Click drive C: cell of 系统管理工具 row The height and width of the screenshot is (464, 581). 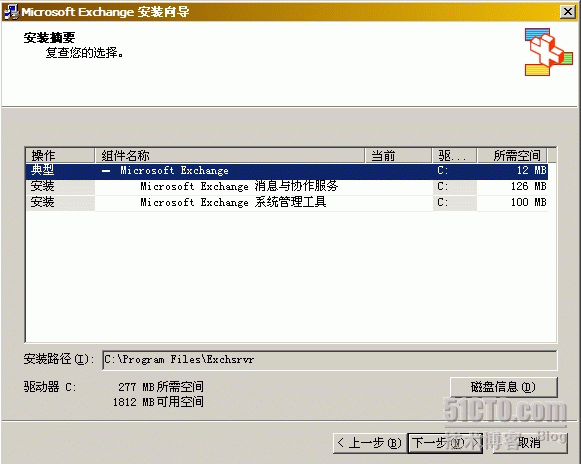coord(455,203)
